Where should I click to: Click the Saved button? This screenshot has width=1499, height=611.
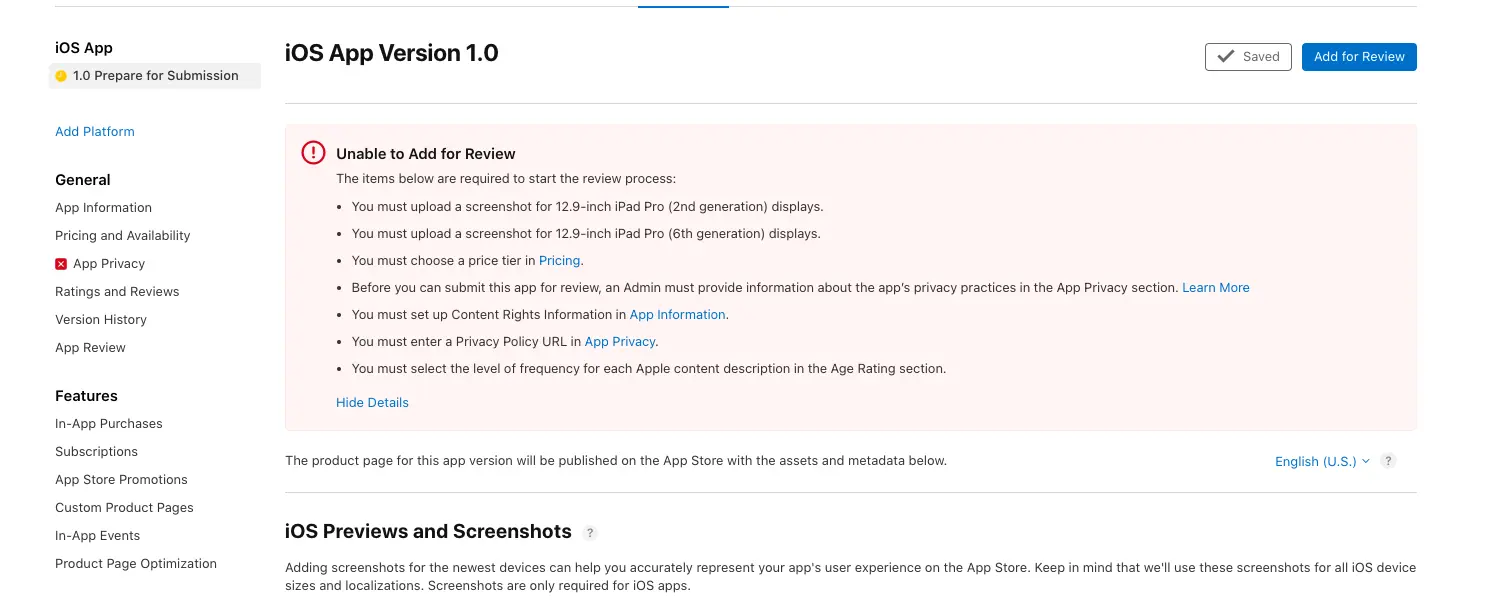(x=1248, y=57)
